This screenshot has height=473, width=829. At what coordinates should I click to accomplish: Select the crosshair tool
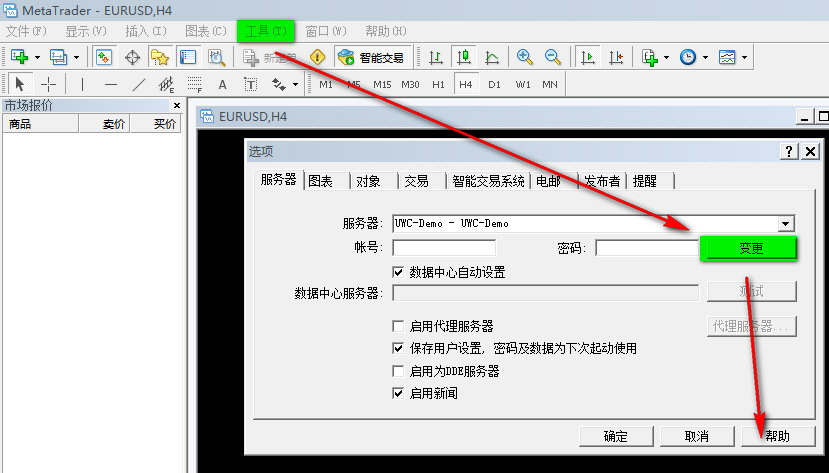pyautogui.click(x=48, y=85)
